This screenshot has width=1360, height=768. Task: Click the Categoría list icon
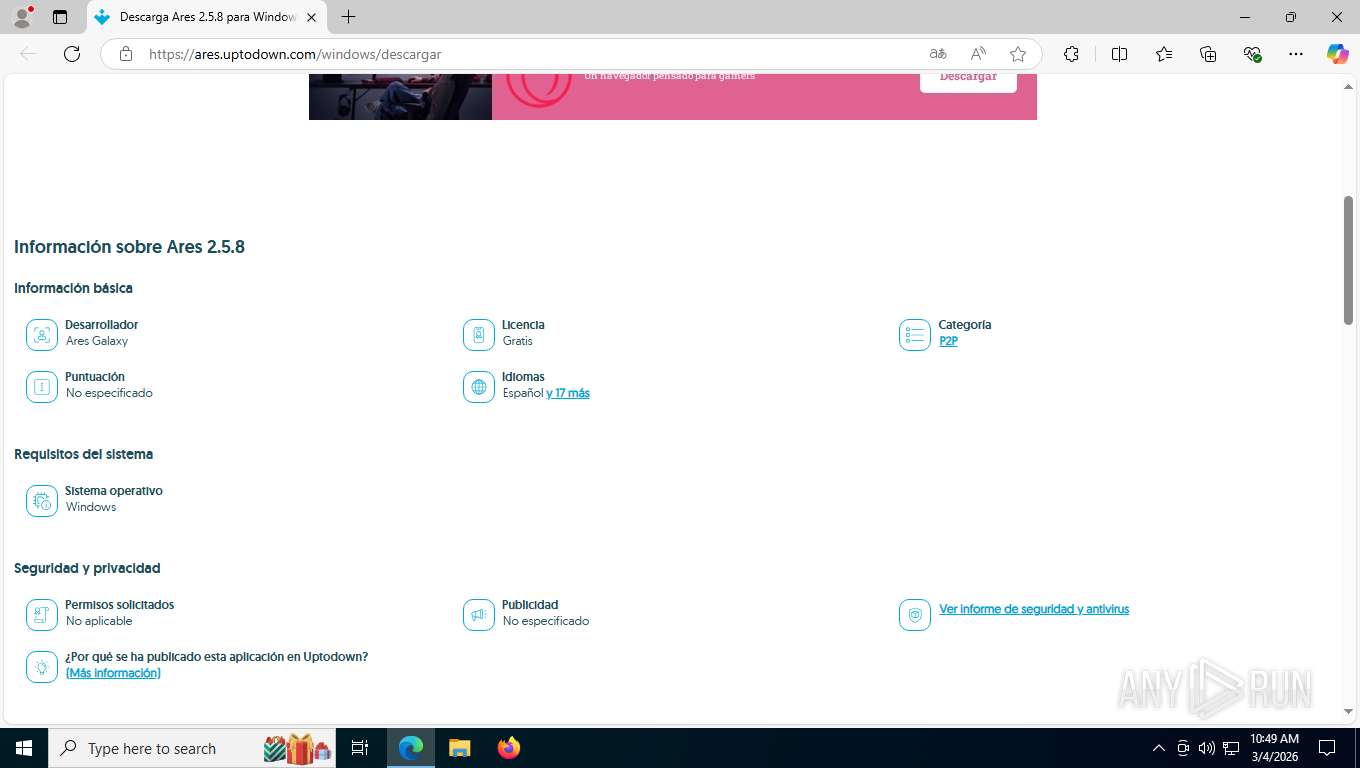pyautogui.click(x=915, y=335)
